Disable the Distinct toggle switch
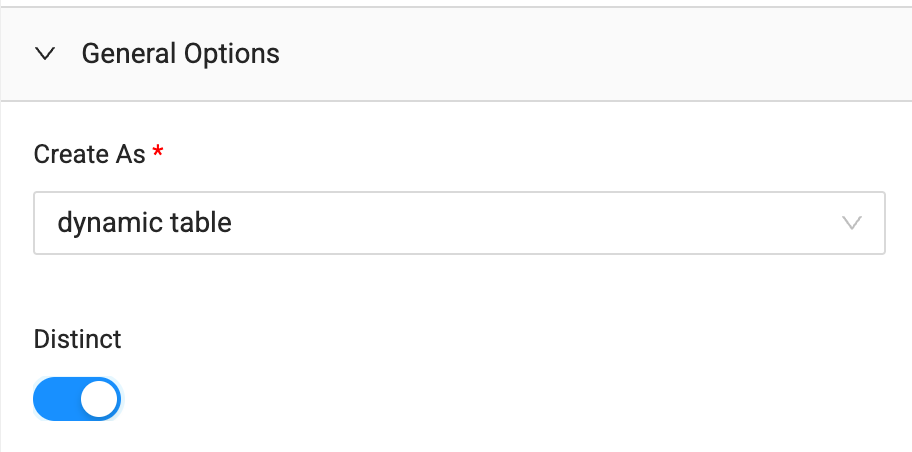This screenshot has height=452, width=912. click(x=77, y=400)
